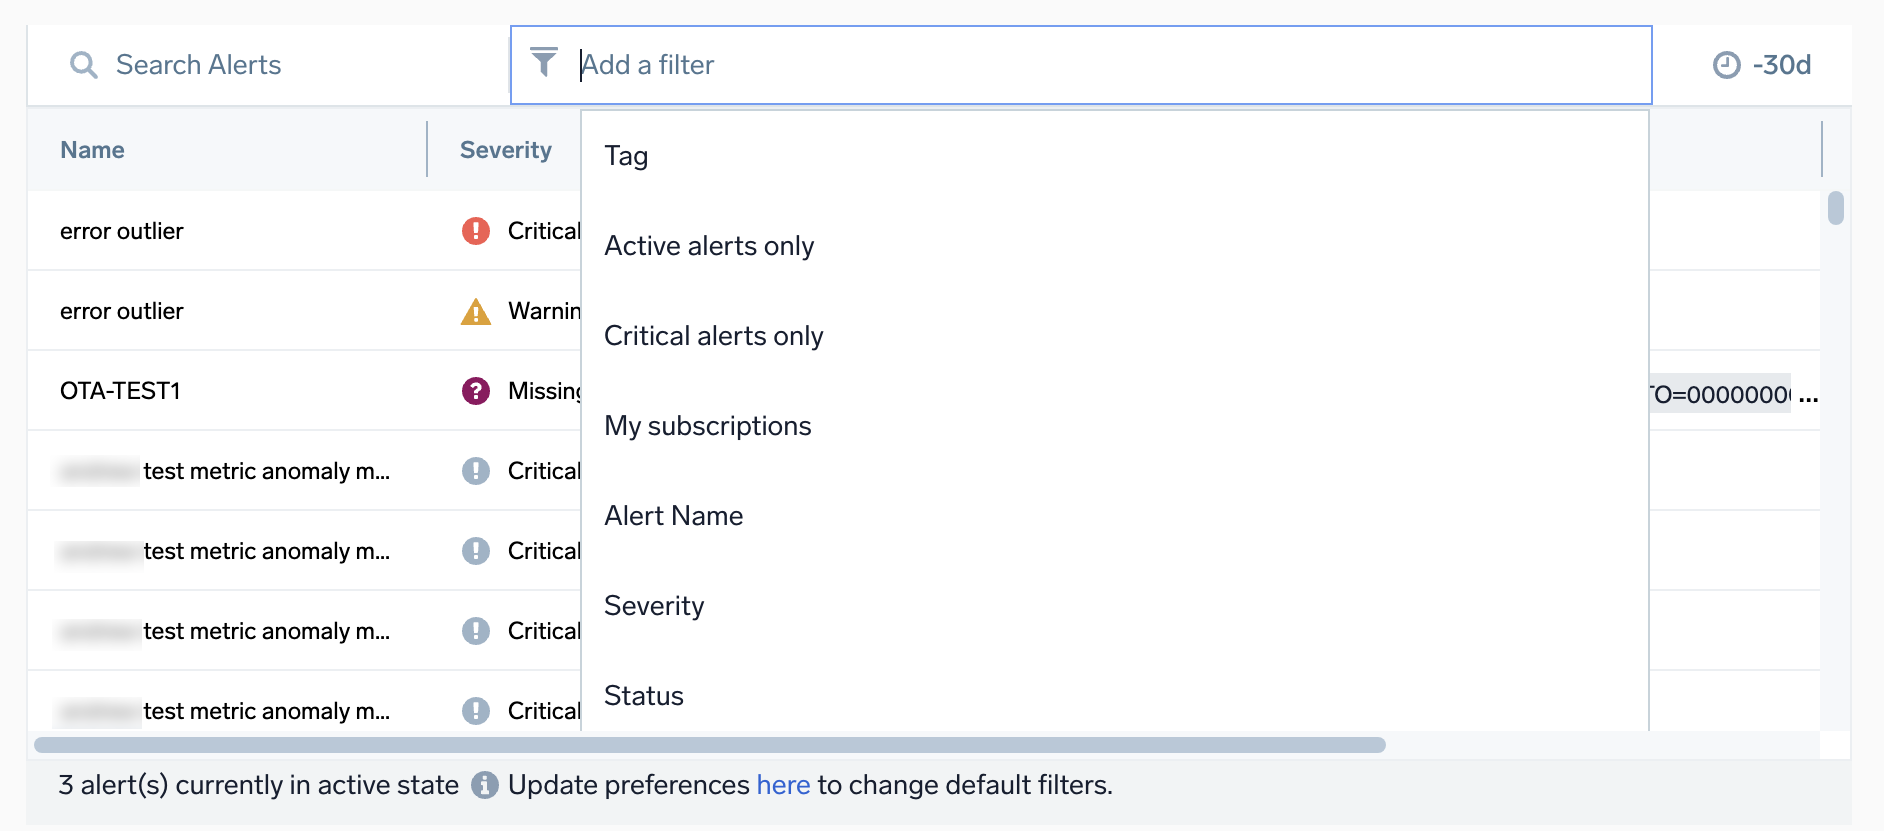Viewport: 1884px width, 831px height.
Task: Click the clock time range icon
Action: (x=1727, y=65)
